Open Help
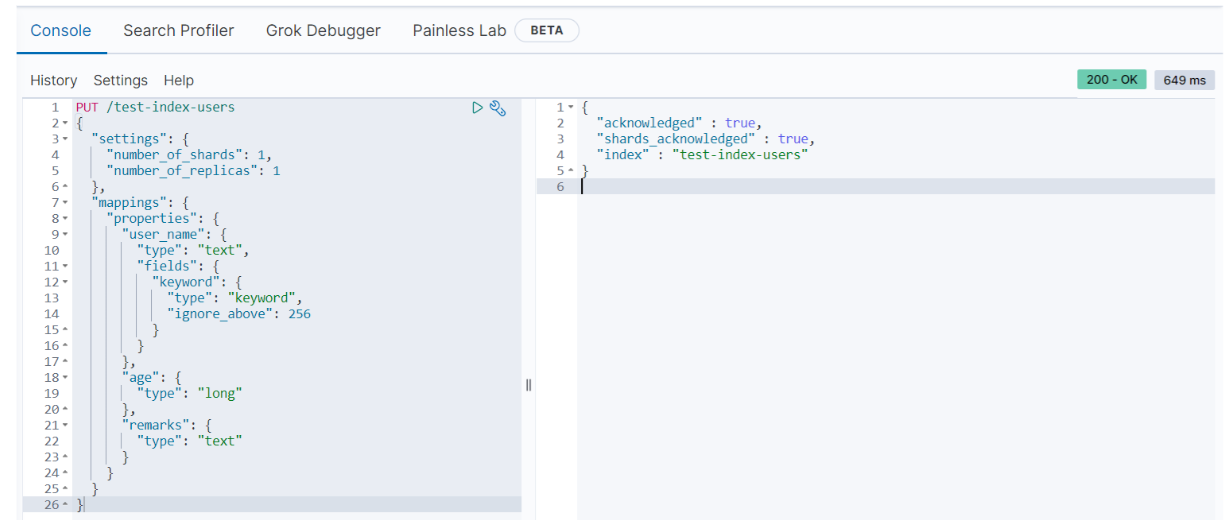 (179, 80)
